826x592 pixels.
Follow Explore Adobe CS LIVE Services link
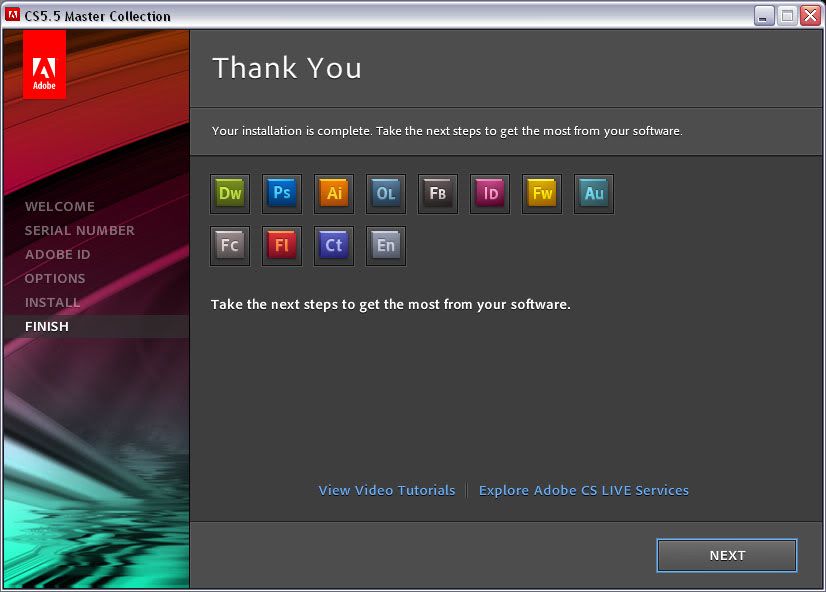click(584, 490)
